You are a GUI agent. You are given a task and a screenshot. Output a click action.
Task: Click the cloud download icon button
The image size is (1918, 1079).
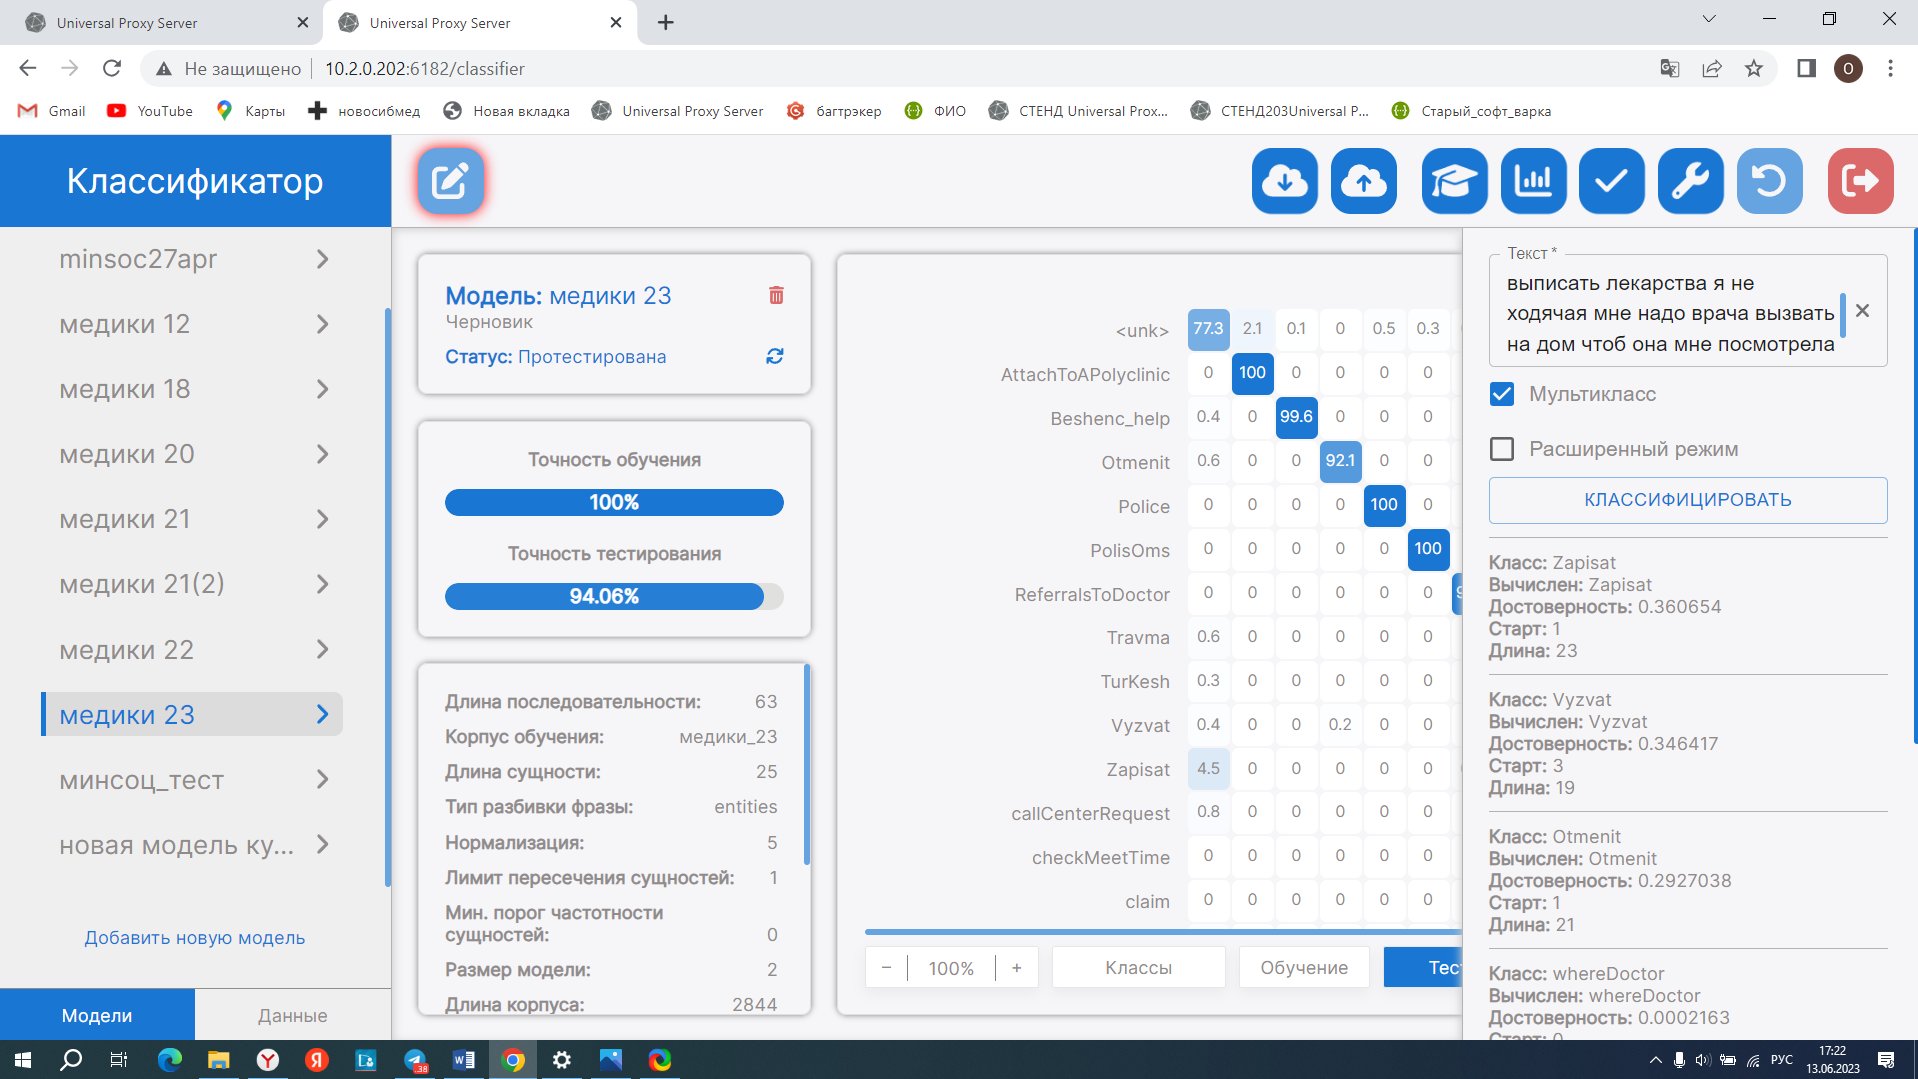[1284, 181]
